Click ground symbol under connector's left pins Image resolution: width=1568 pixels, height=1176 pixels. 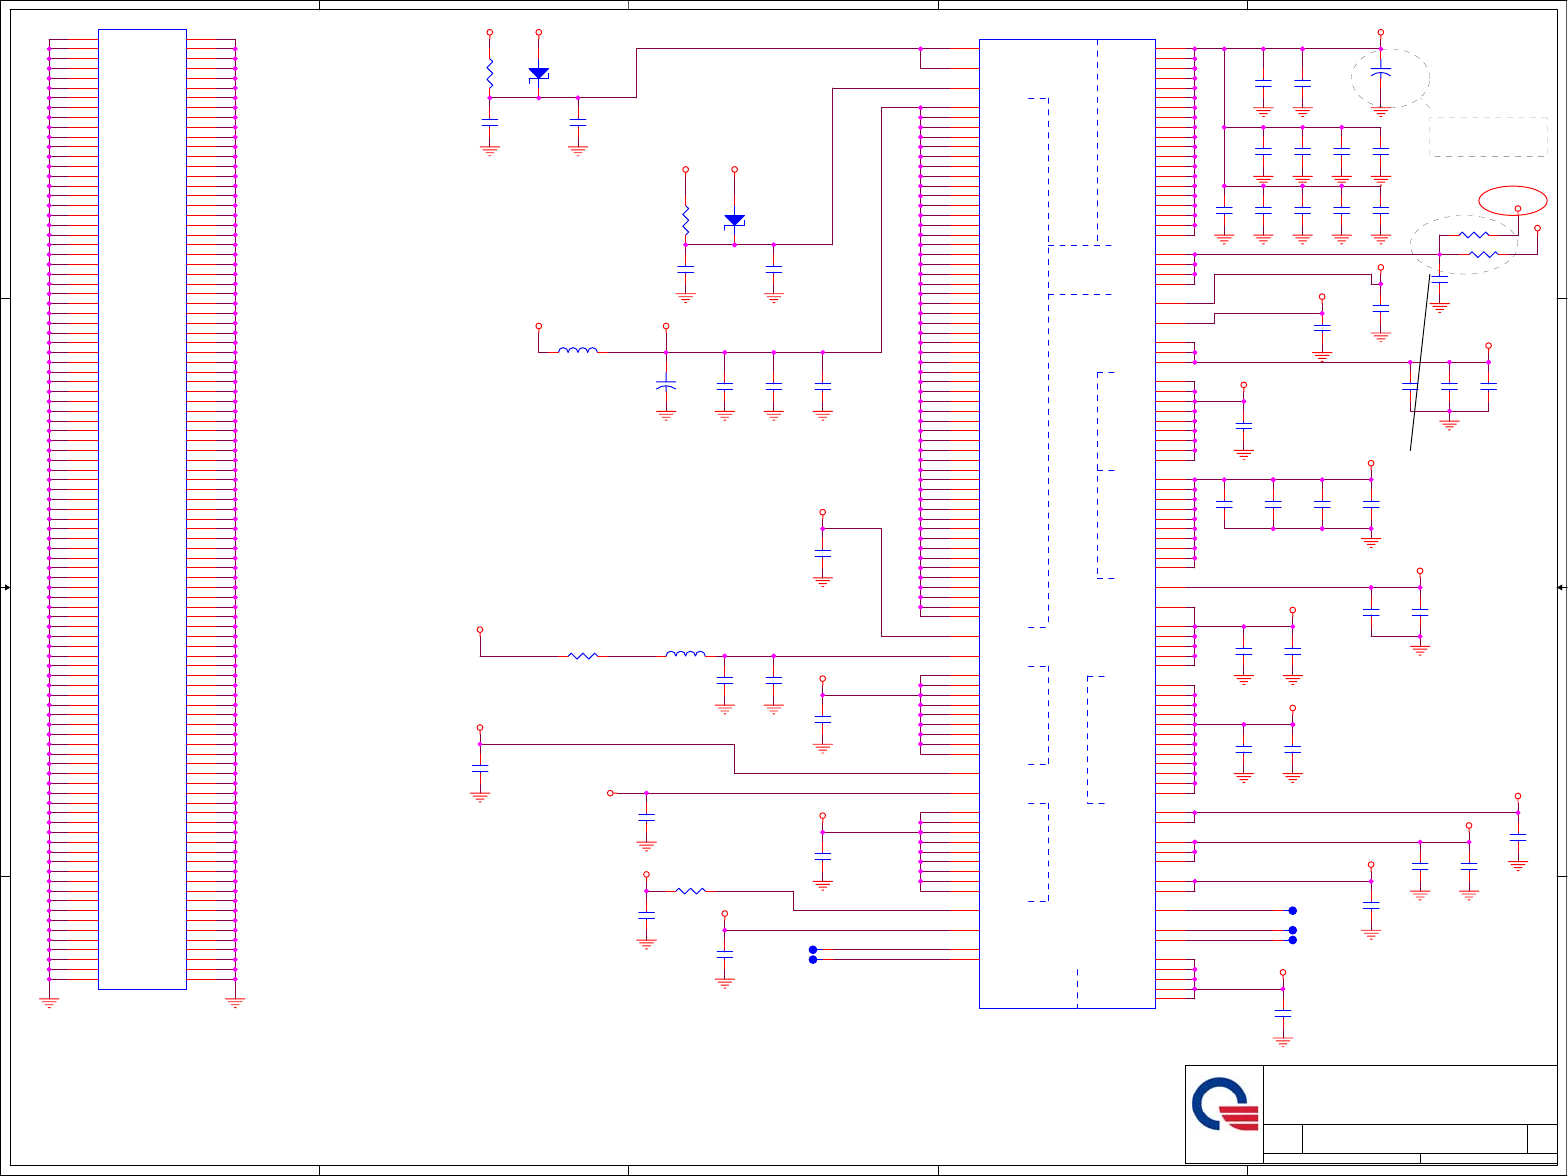tap(49, 1001)
